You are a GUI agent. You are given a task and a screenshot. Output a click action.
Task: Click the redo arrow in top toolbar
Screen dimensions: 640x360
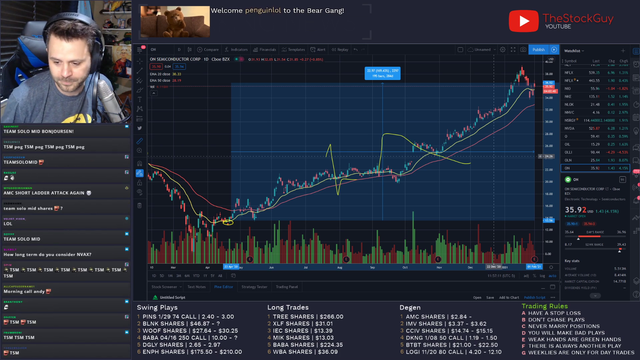coord(363,50)
